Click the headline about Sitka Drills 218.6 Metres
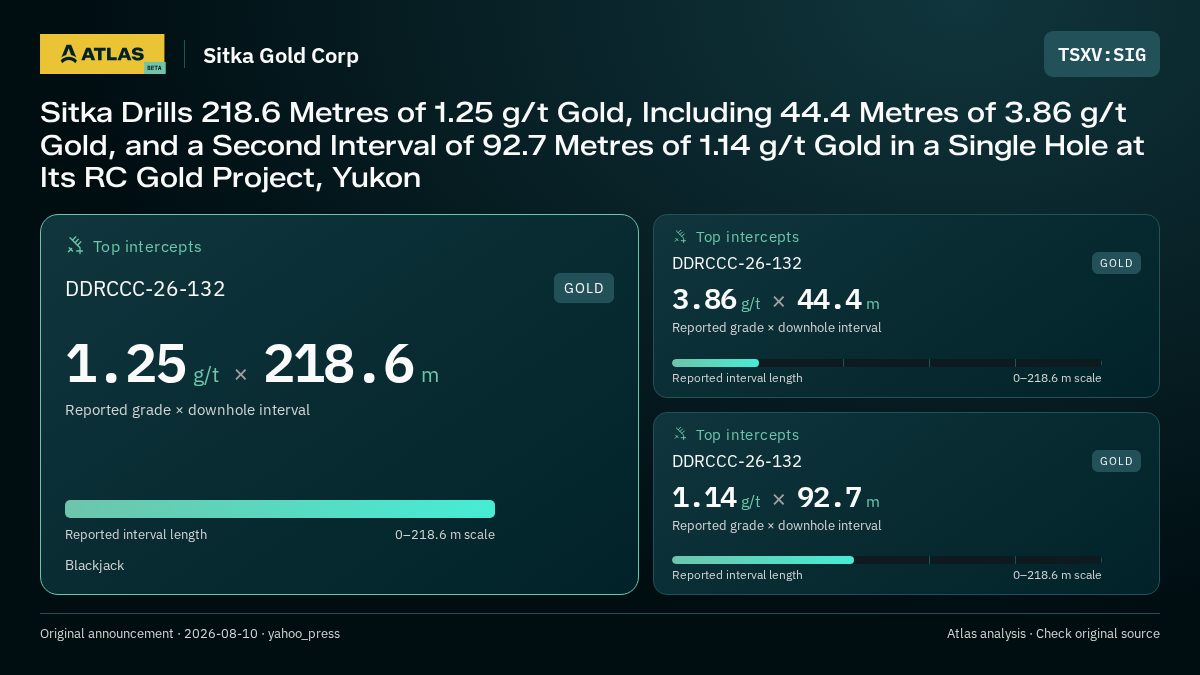 click(x=592, y=146)
